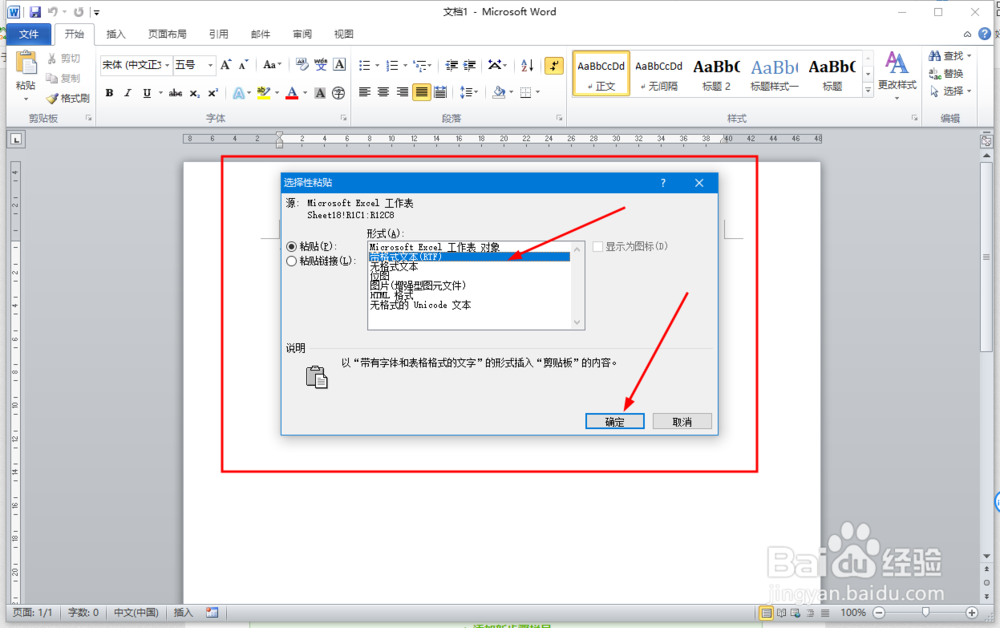
Task: Select the 粘贴链接(L) radio button
Action: click(x=291, y=261)
